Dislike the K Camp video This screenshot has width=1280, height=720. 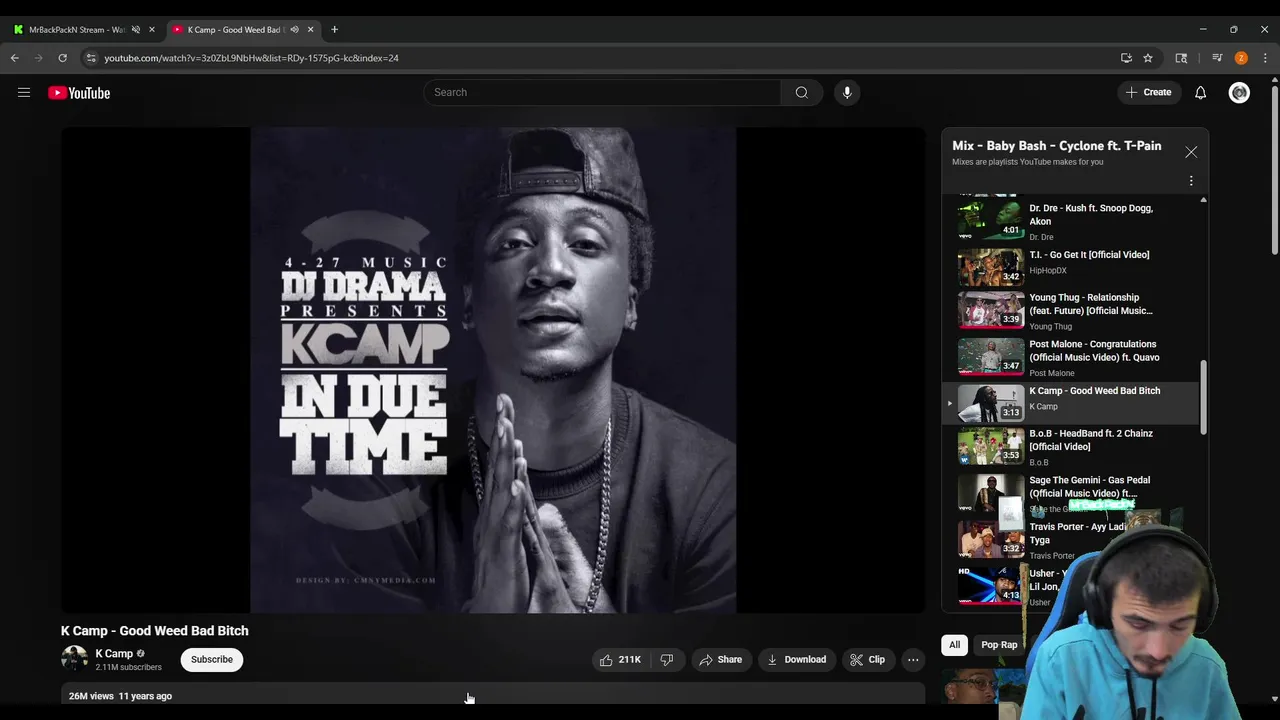point(667,659)
